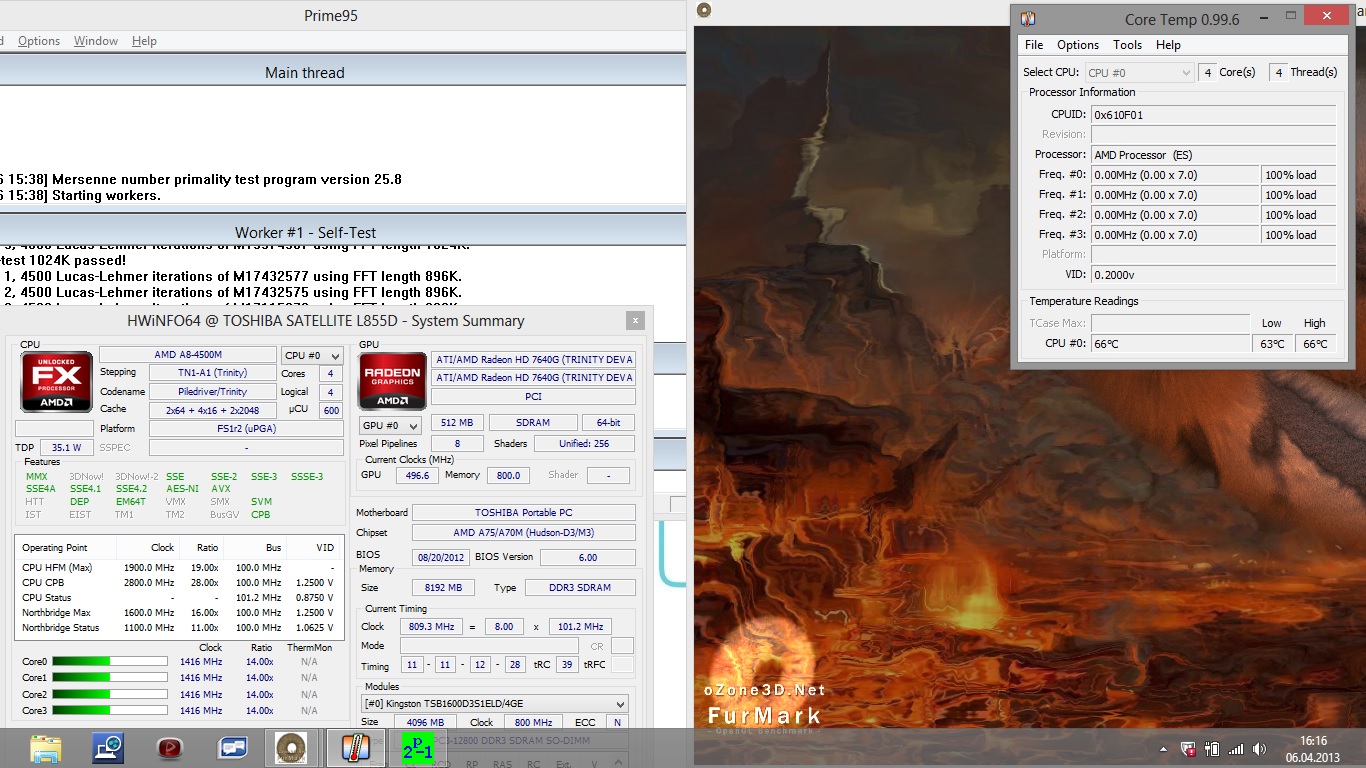Click the Core1 usage bar in HWiNFO

[110, 678]
